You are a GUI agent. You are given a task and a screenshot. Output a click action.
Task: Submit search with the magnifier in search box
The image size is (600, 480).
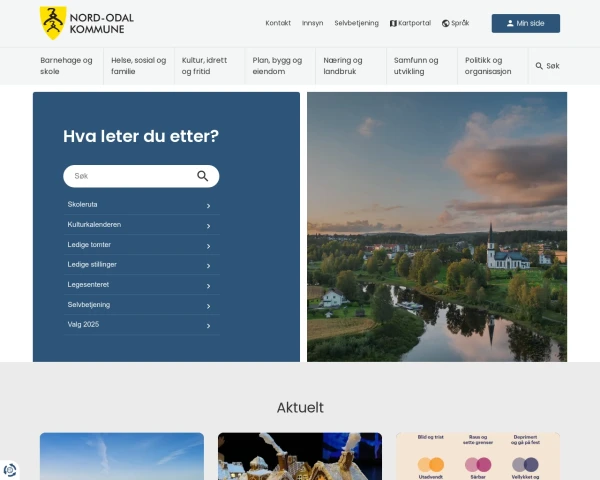[x=202, y=176]
